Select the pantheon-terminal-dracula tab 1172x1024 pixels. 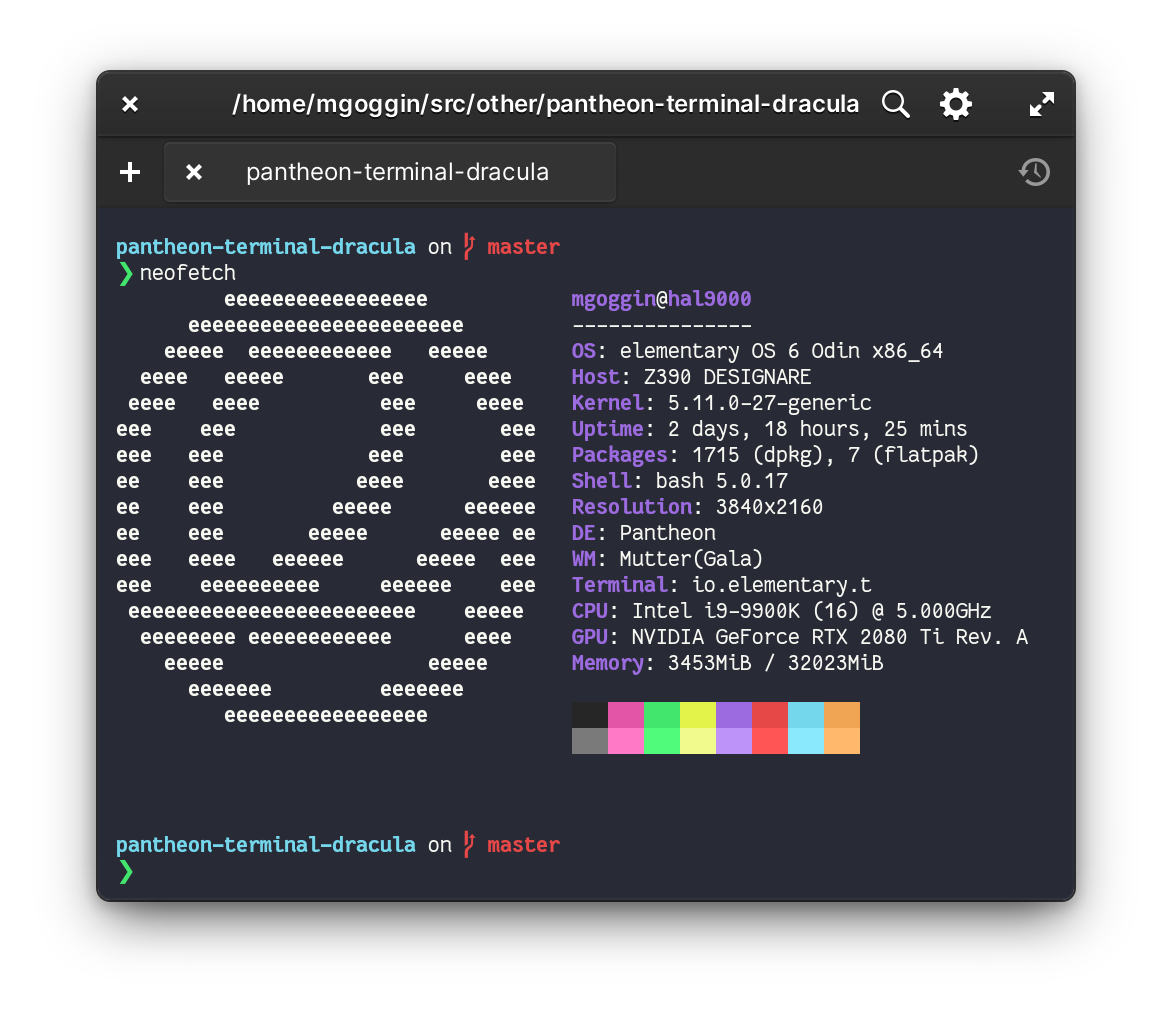[390, 172]
